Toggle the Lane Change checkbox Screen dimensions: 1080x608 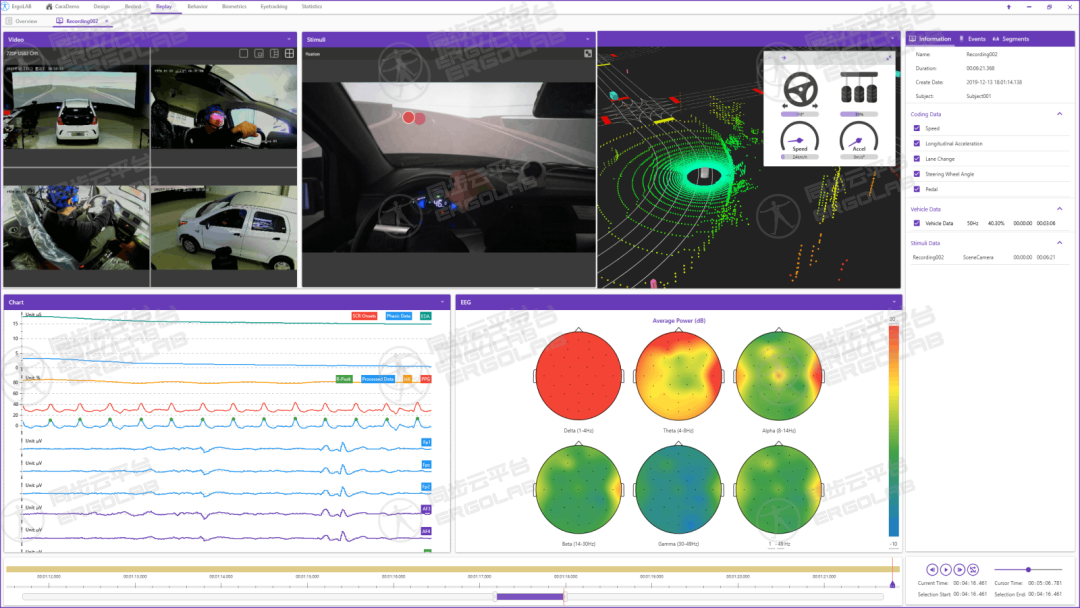(x=917, y=159)
